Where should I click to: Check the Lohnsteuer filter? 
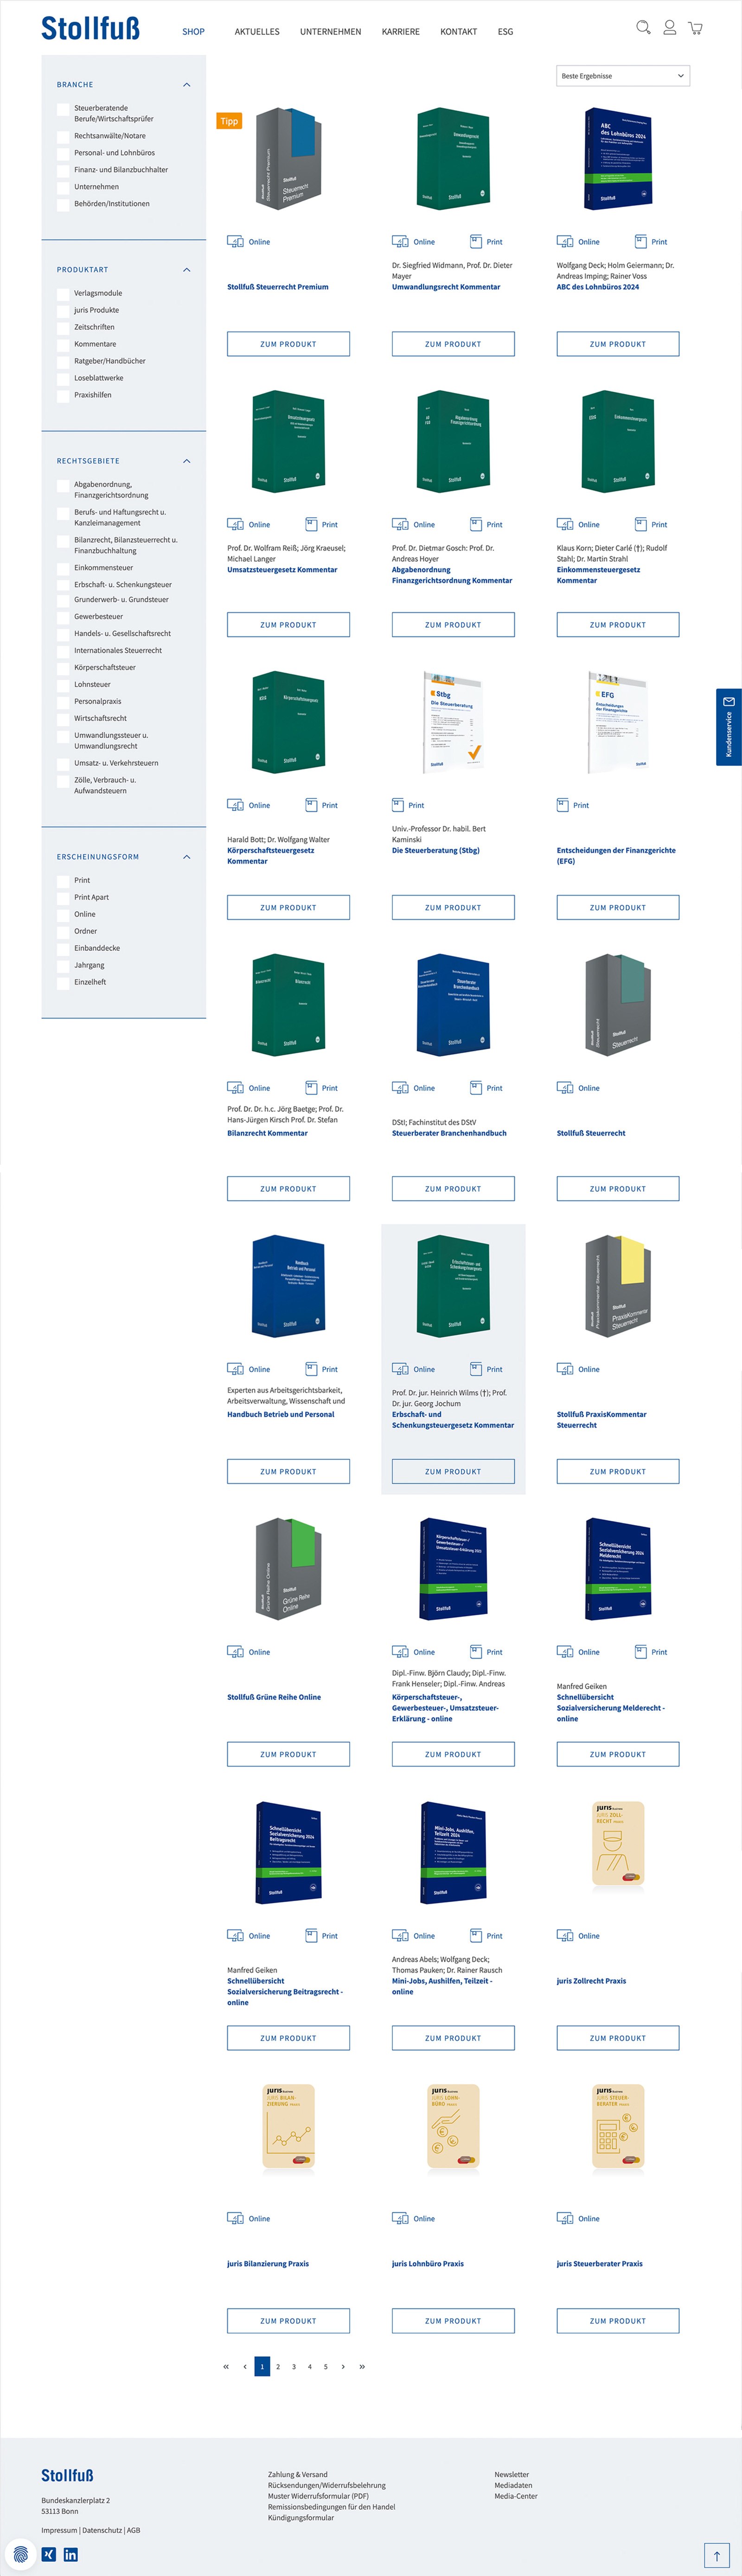[63, 685]
